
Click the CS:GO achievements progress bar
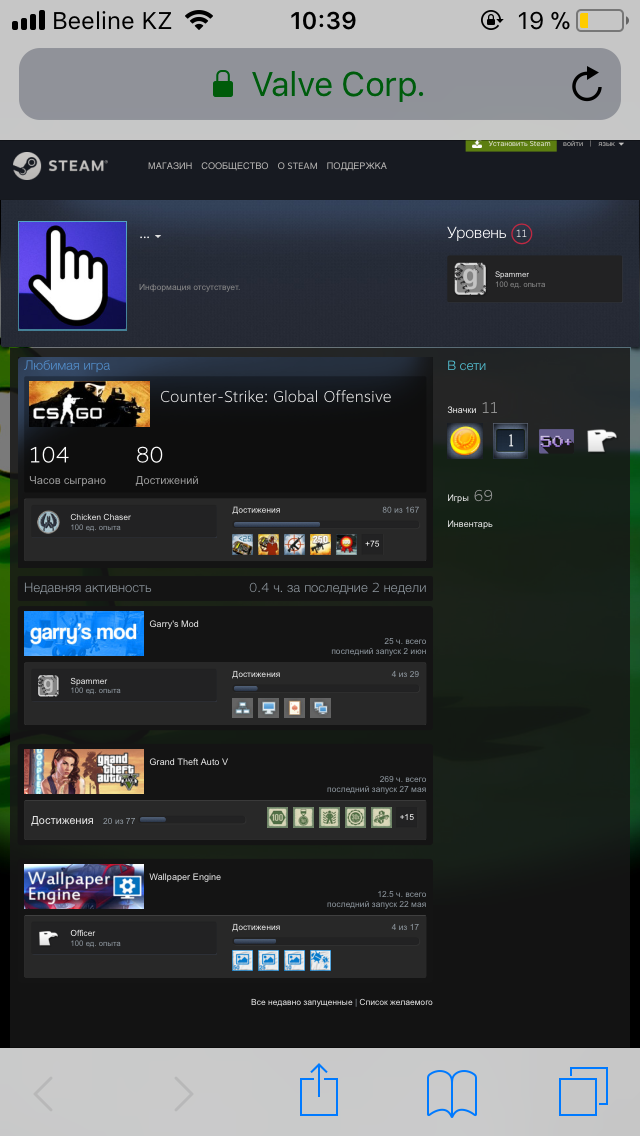pos(325,525)
